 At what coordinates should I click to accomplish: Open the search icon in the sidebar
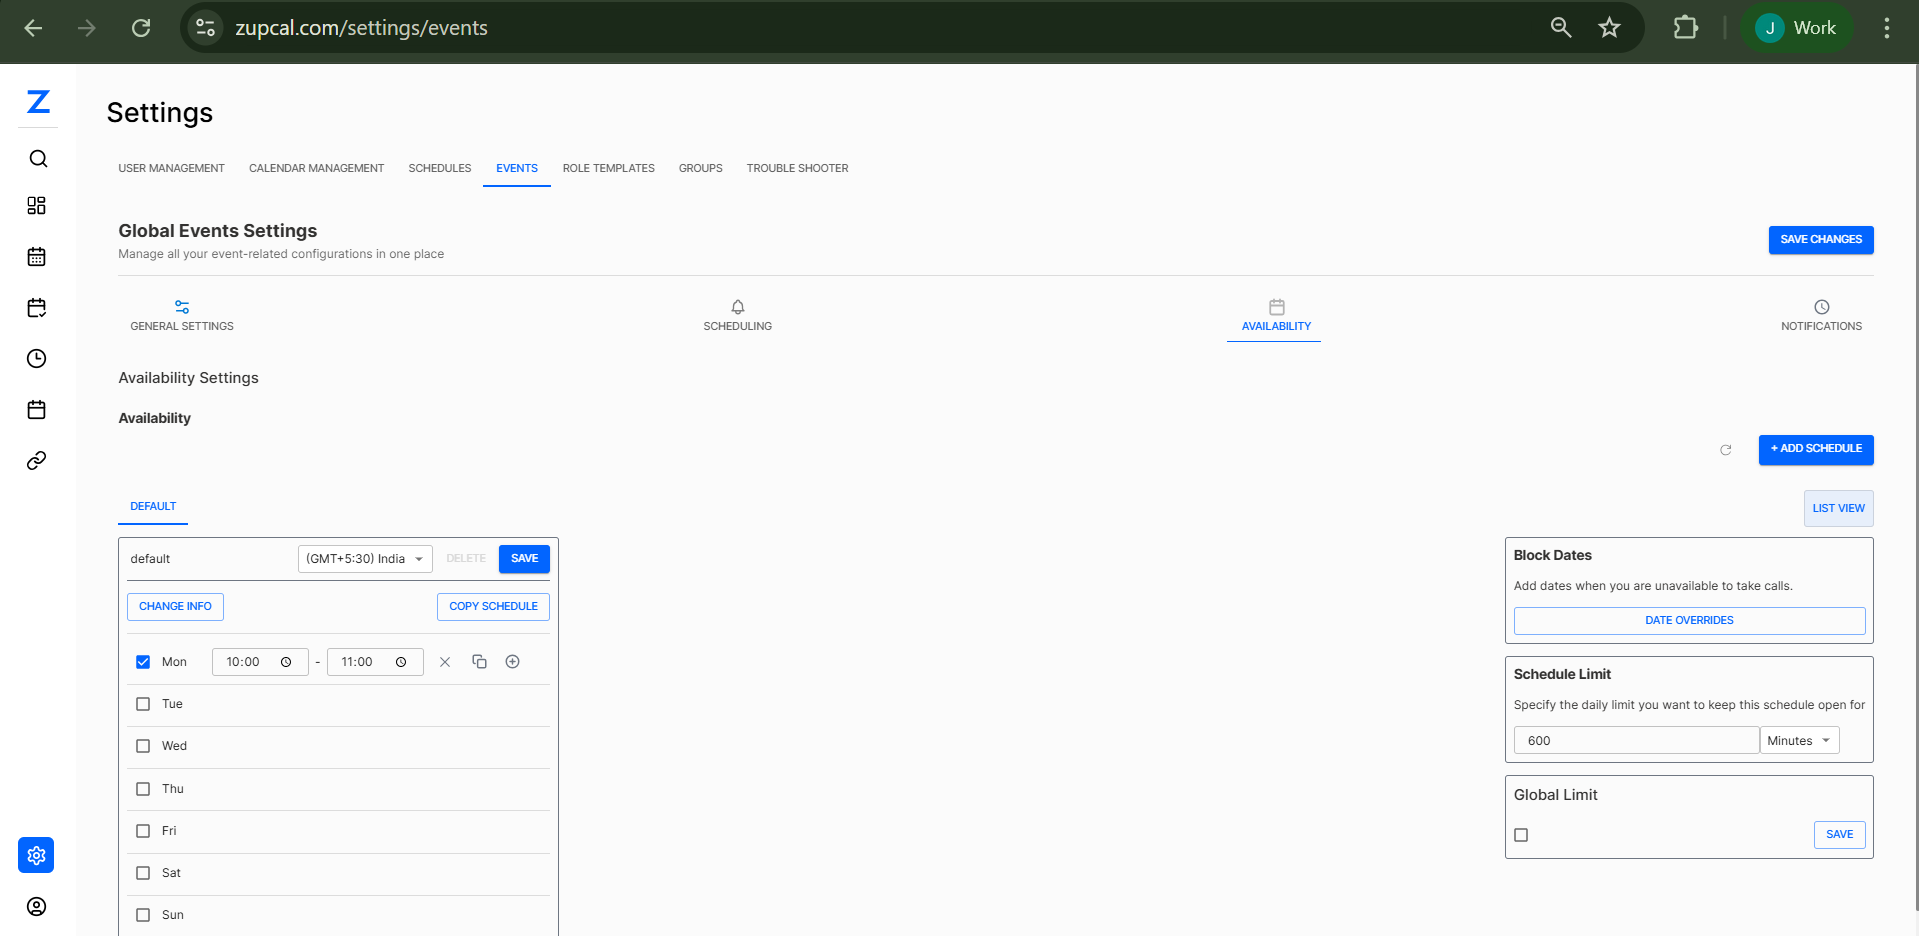tap(37, 158)
